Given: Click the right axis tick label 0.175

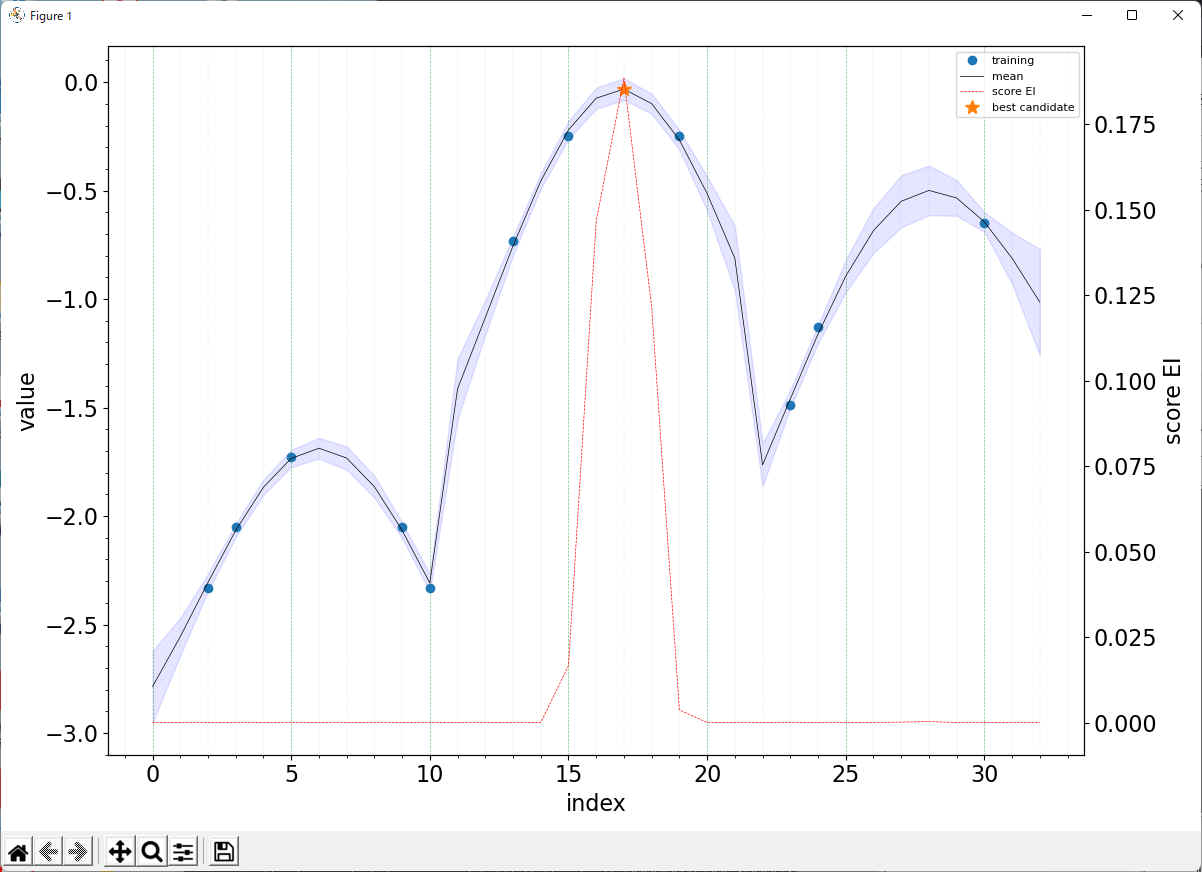Looking at the screenshot, I should pos(1125,125).
